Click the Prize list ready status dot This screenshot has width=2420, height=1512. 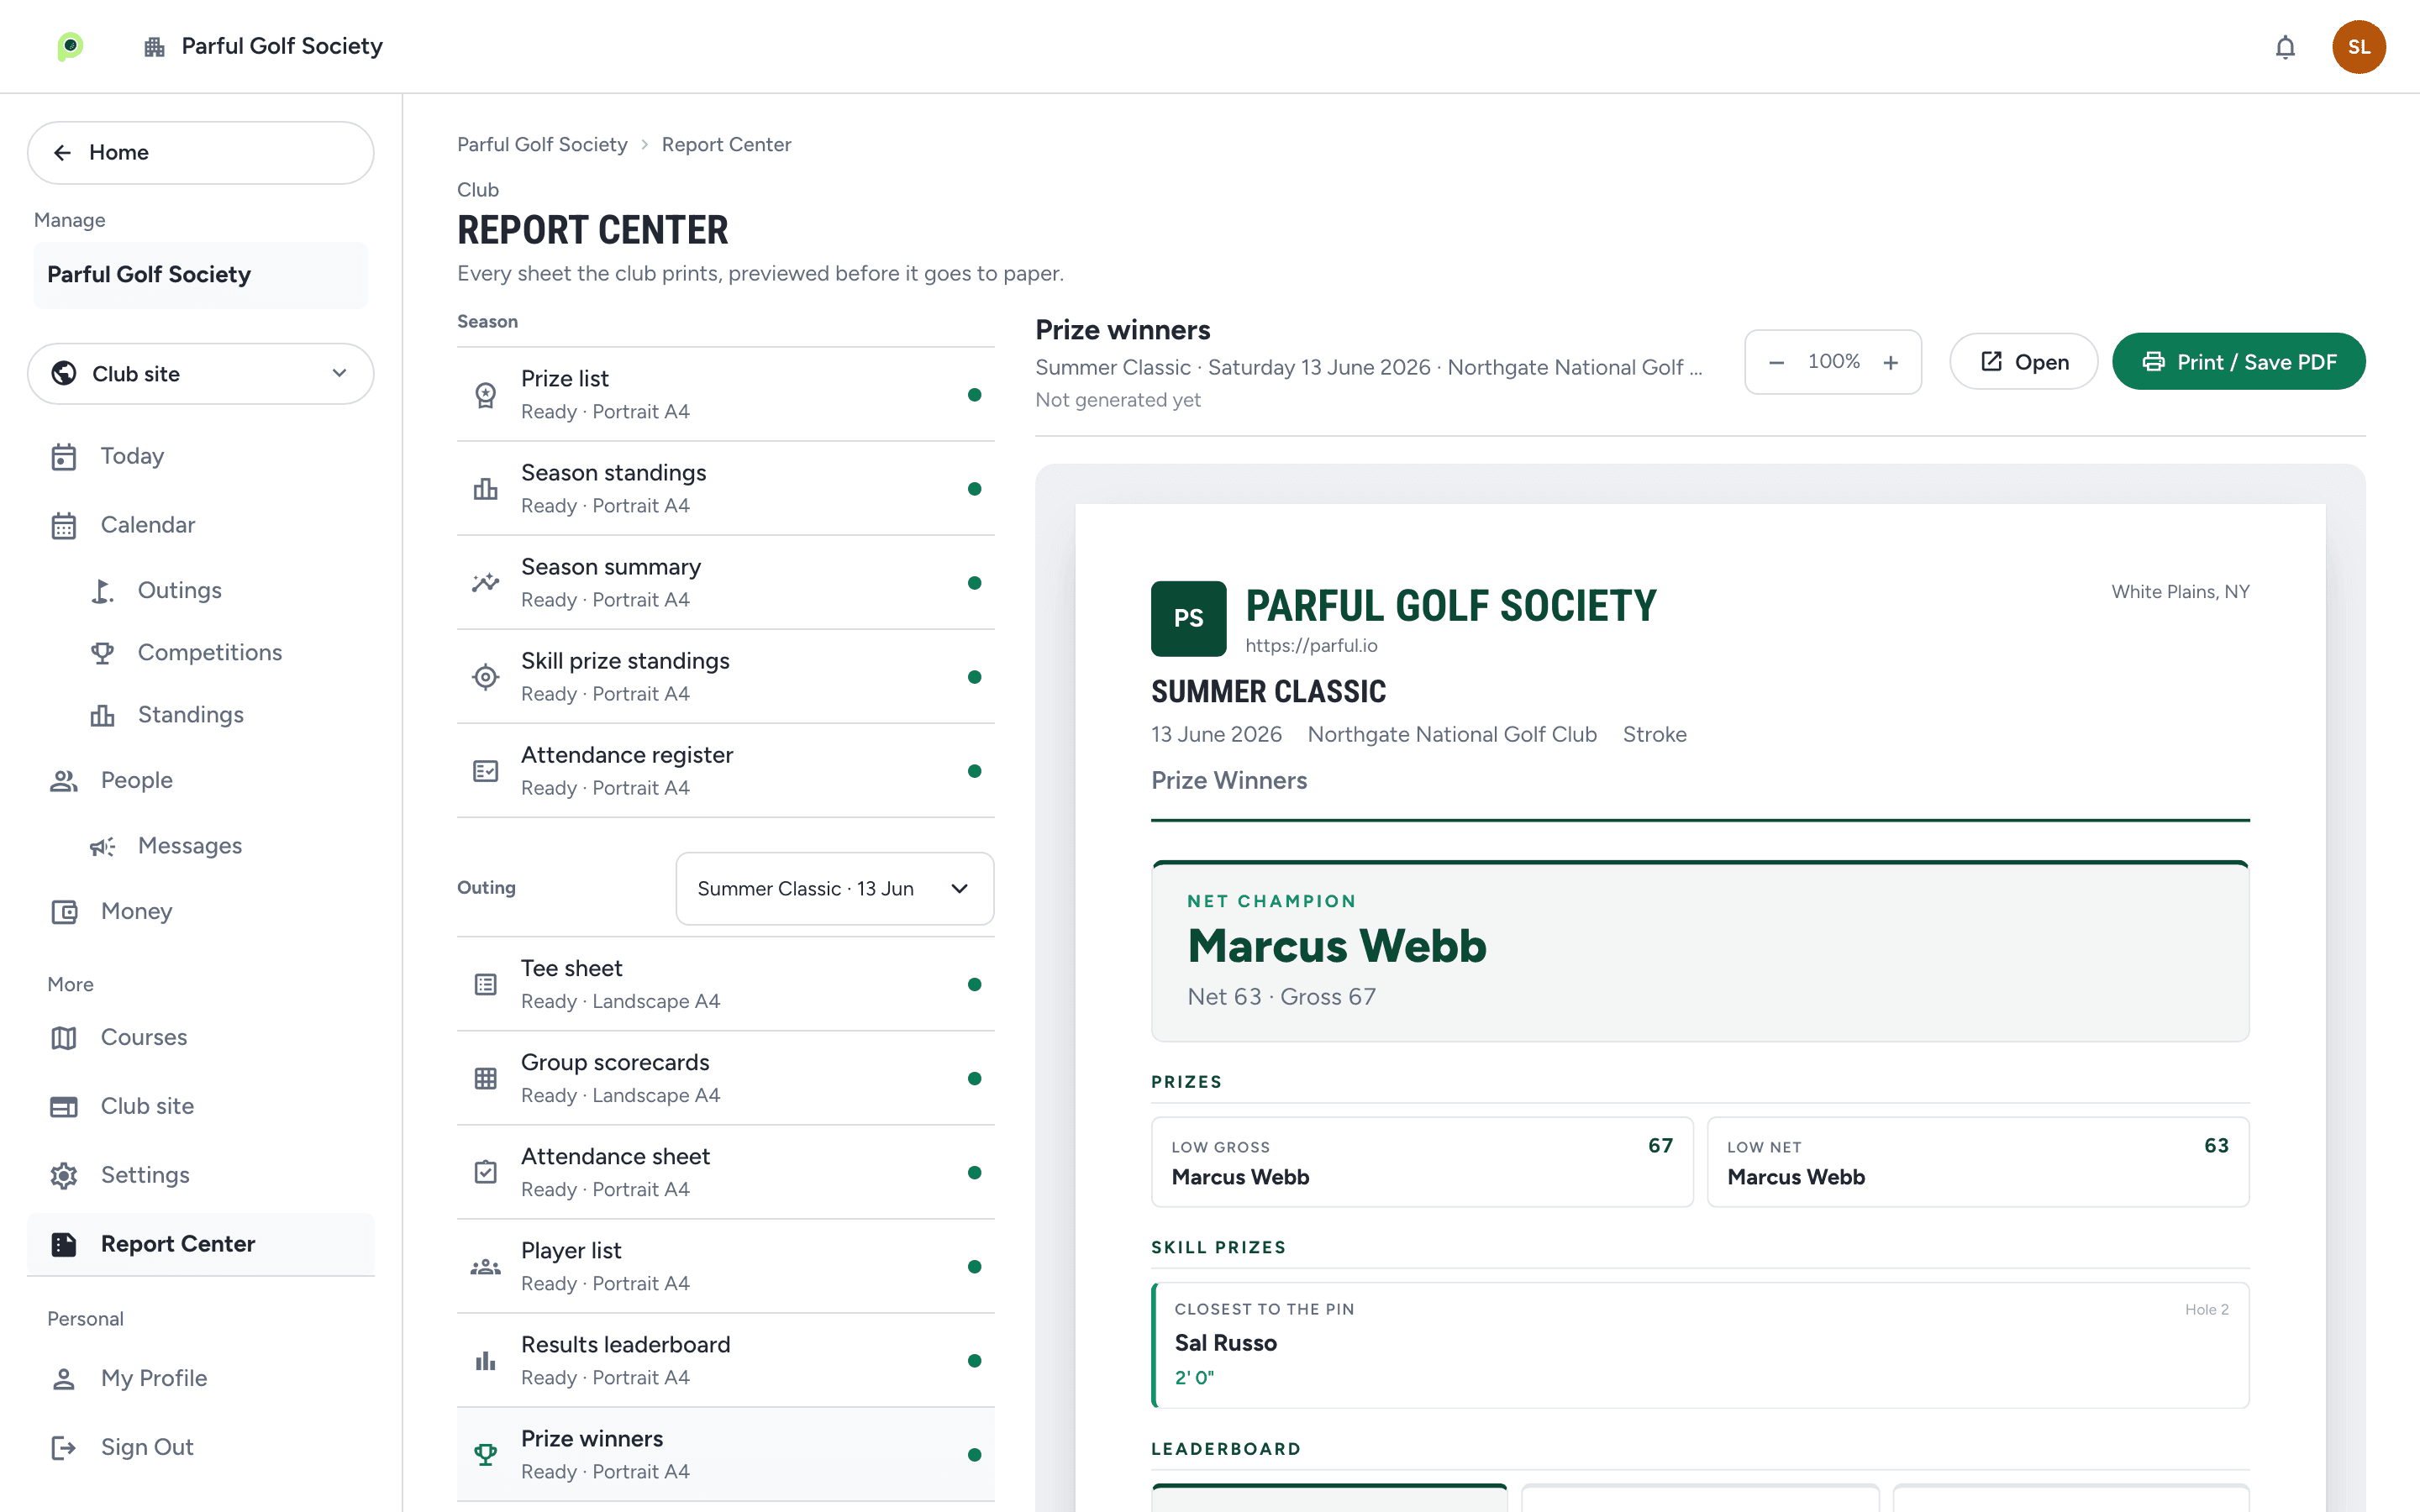[x=974, y=395]
